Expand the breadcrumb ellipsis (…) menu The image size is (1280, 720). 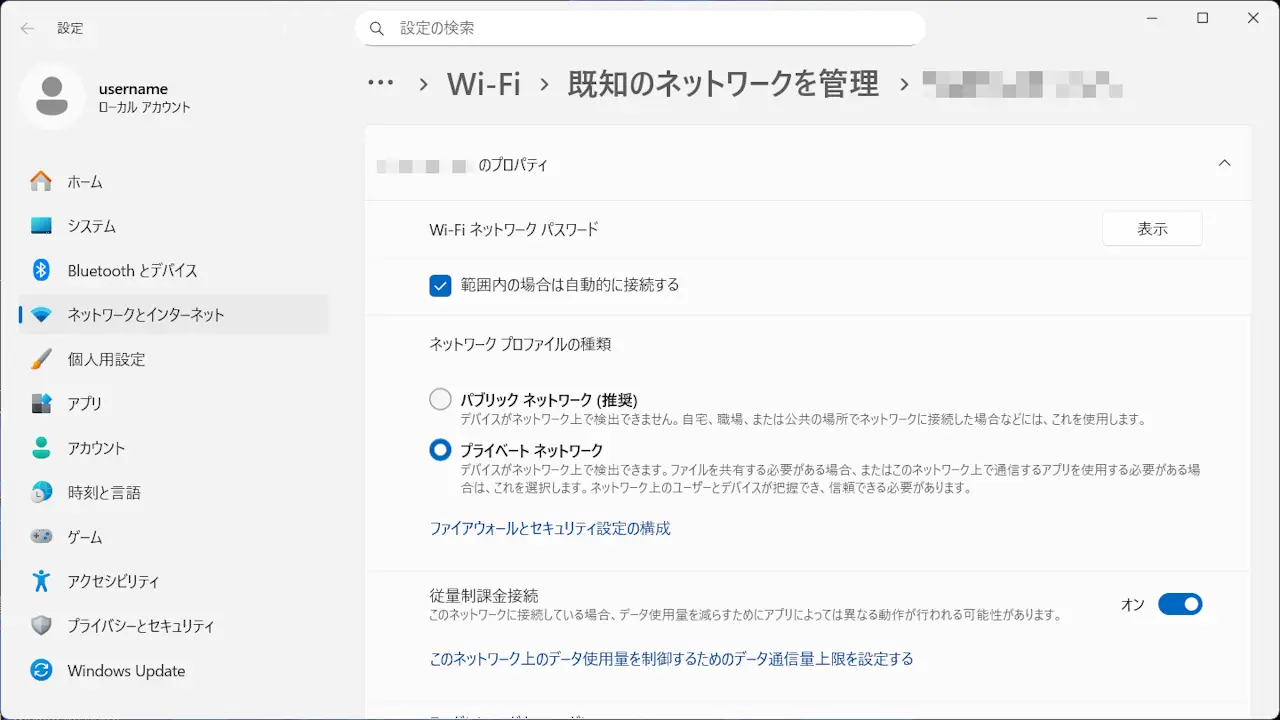click(x=380, y=84)
